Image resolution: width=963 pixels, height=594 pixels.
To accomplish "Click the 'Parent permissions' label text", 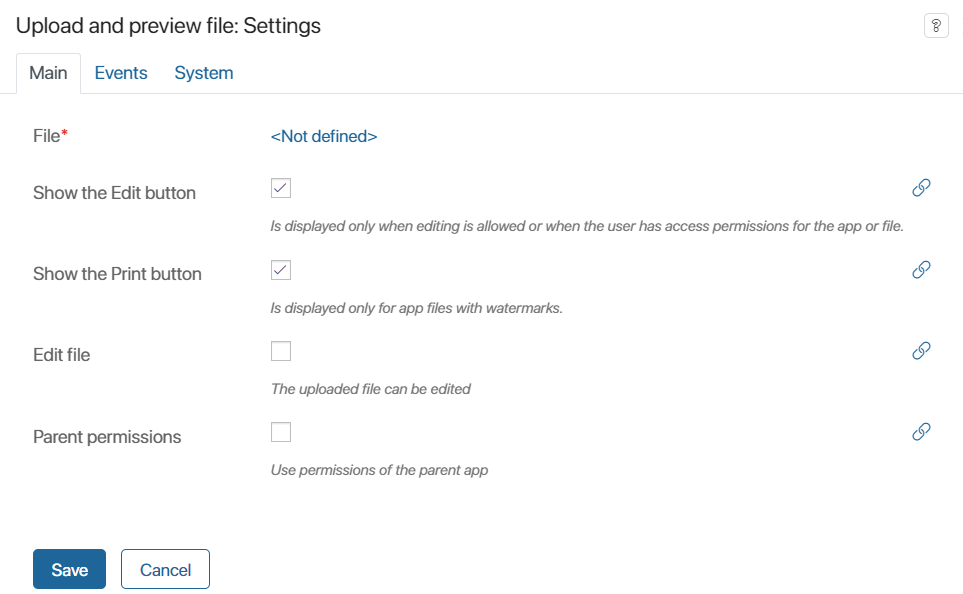I will 107,437.
